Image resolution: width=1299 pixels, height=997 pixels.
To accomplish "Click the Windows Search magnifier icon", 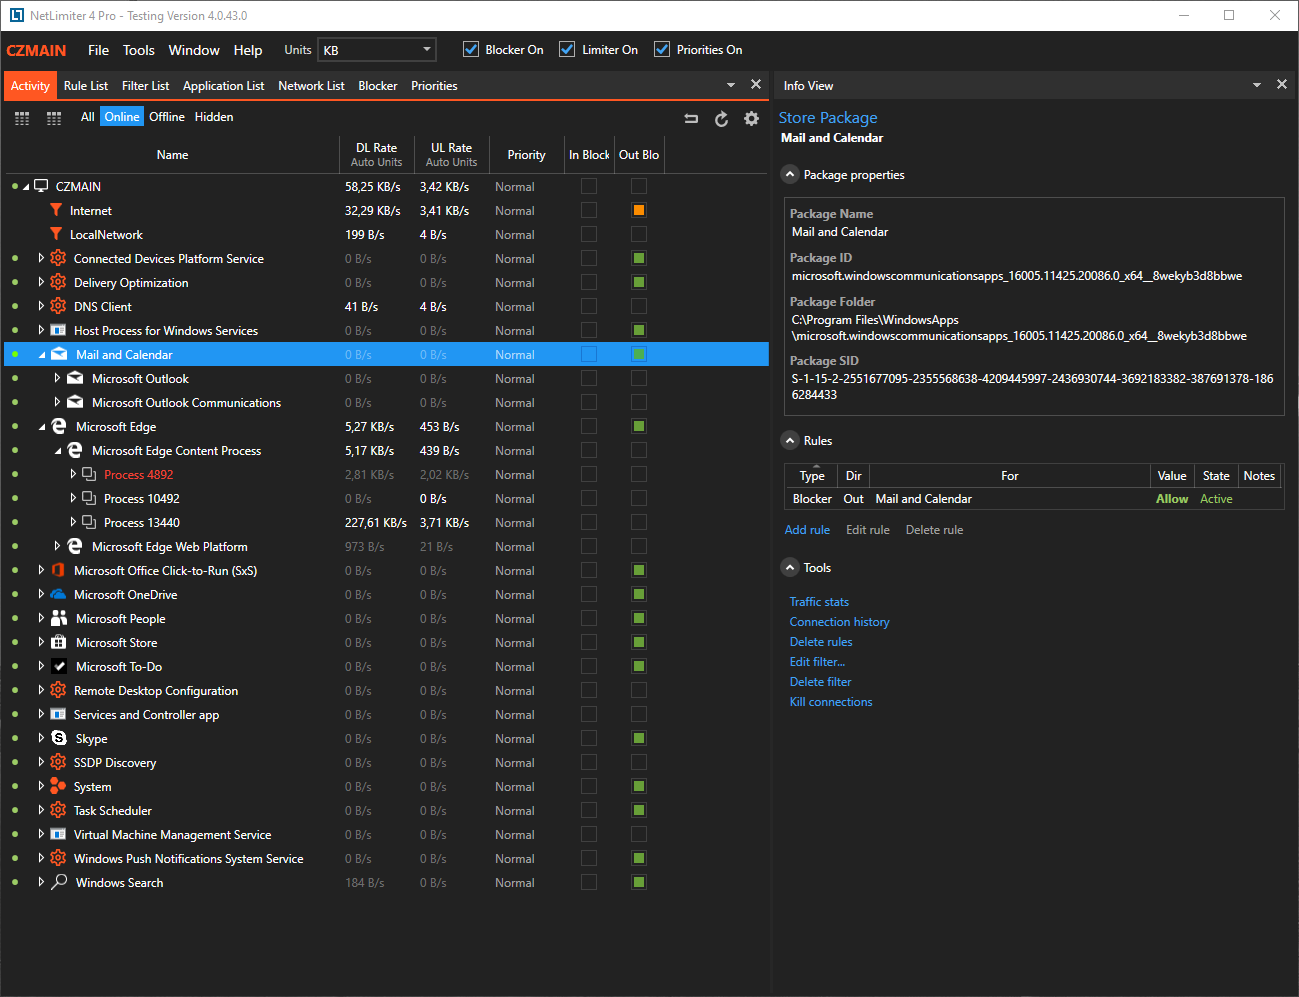I will 58,882.
